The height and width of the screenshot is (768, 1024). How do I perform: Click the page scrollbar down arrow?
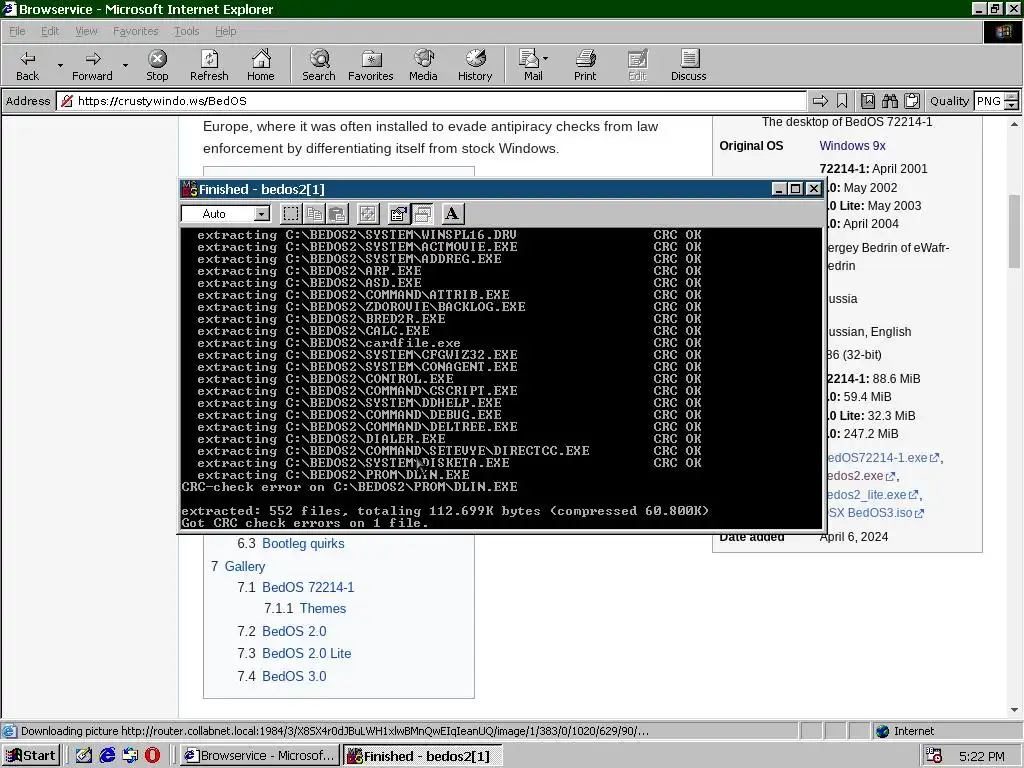point(1014,709)
